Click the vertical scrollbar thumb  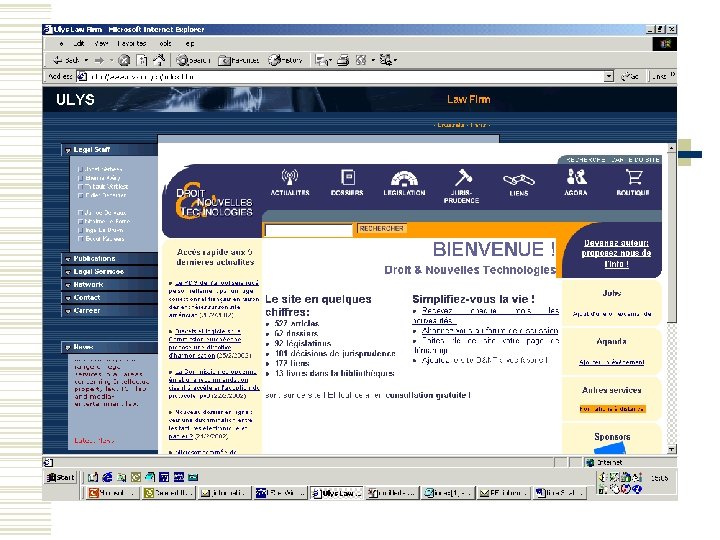pyautogui.click(x=671, y=237)
